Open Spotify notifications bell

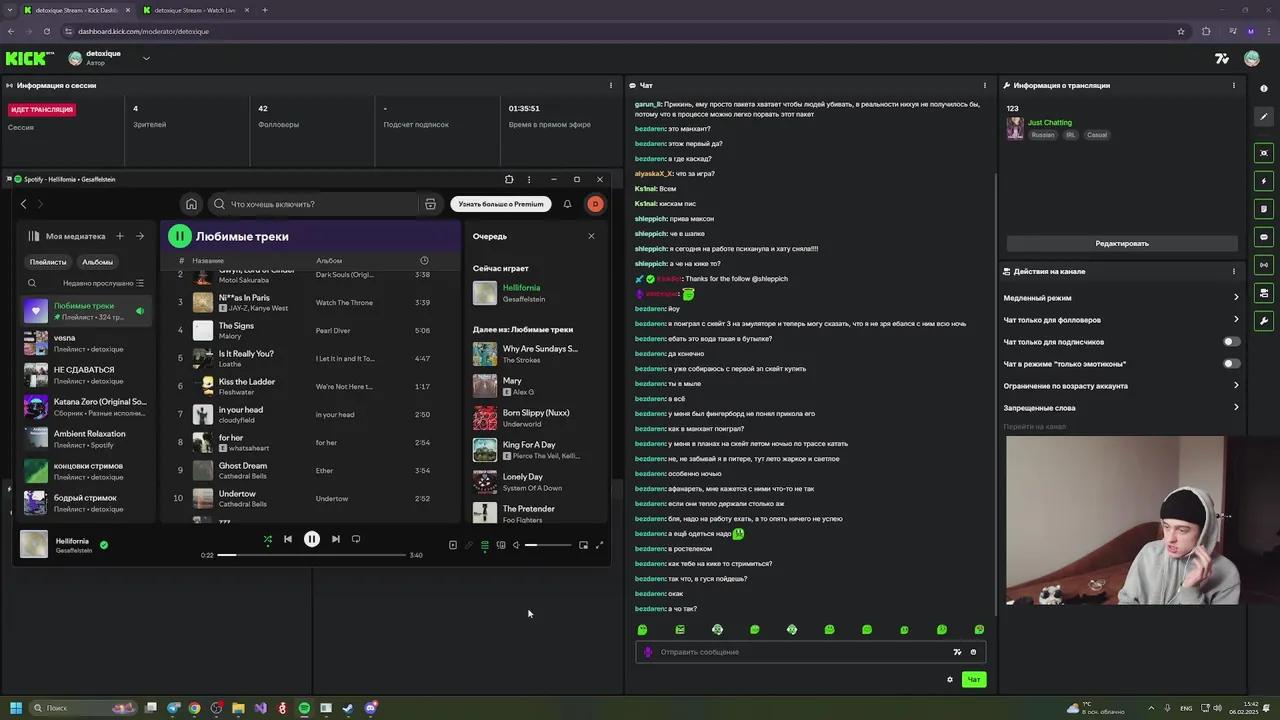tap(567, 204)
